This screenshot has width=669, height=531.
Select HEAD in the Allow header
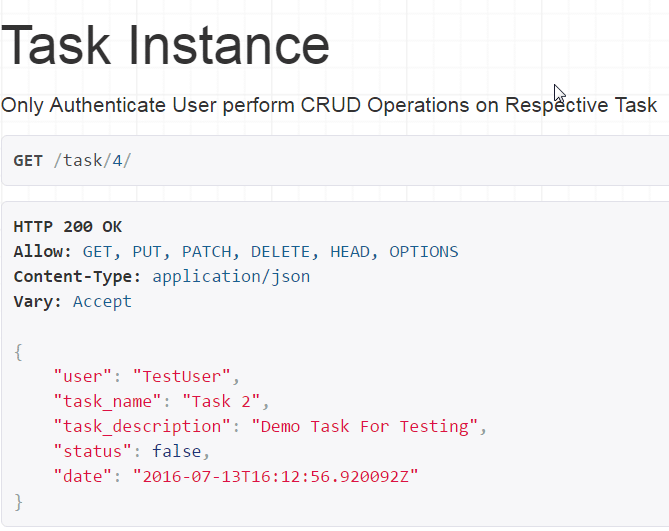pos(349,252)
